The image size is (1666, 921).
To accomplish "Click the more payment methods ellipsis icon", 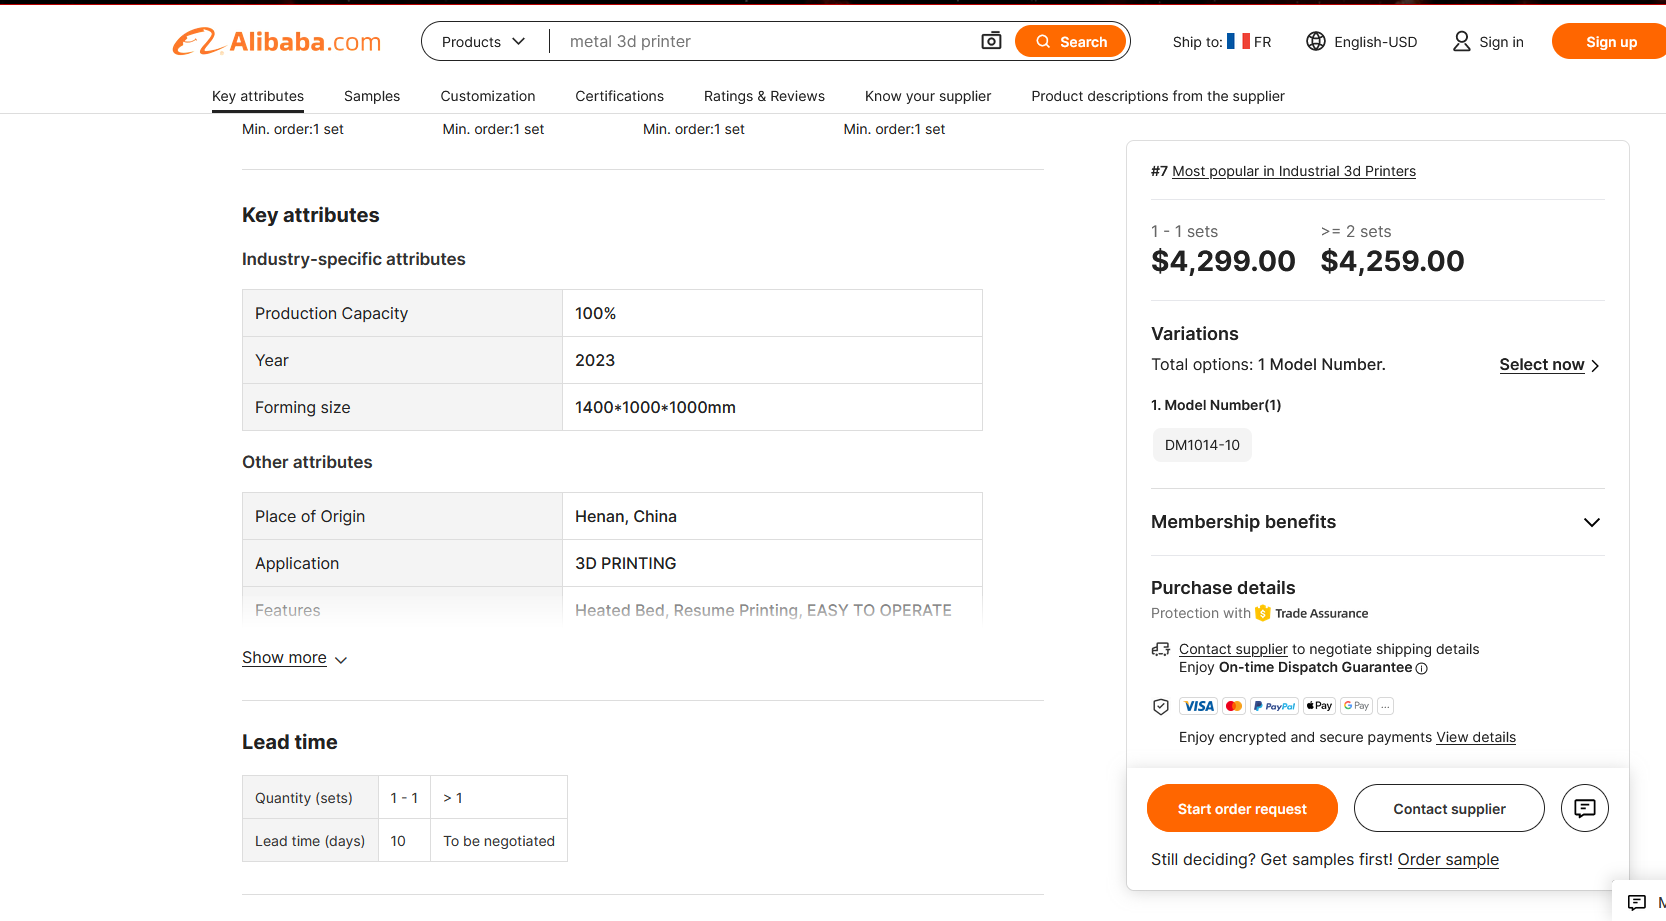I will (1385, 706).
